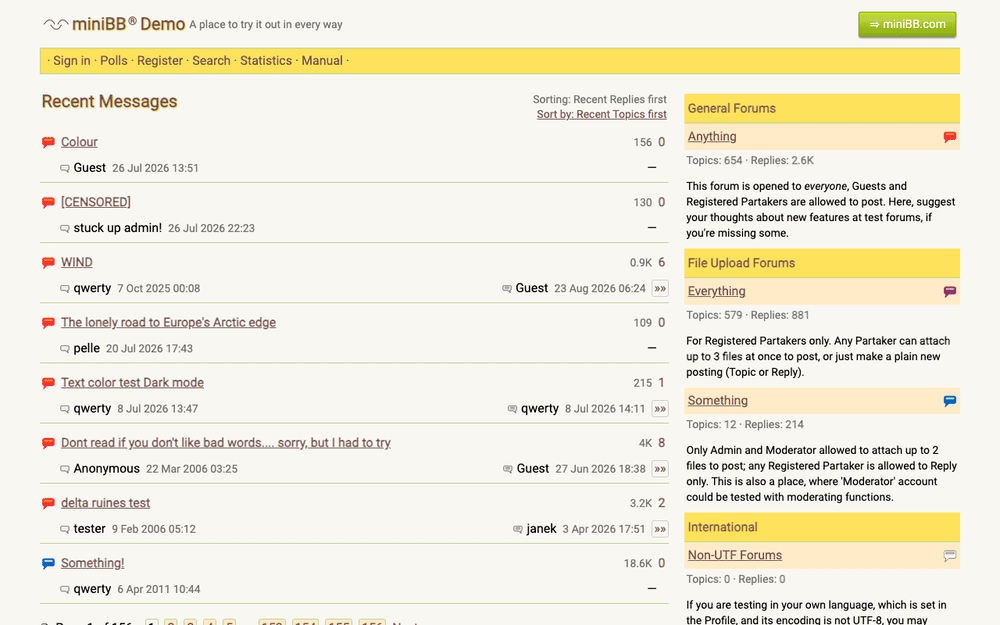Click the topic icon beside delta ruines test
The height and width of the screenshot is (625, 1000).
coord(48,503)
